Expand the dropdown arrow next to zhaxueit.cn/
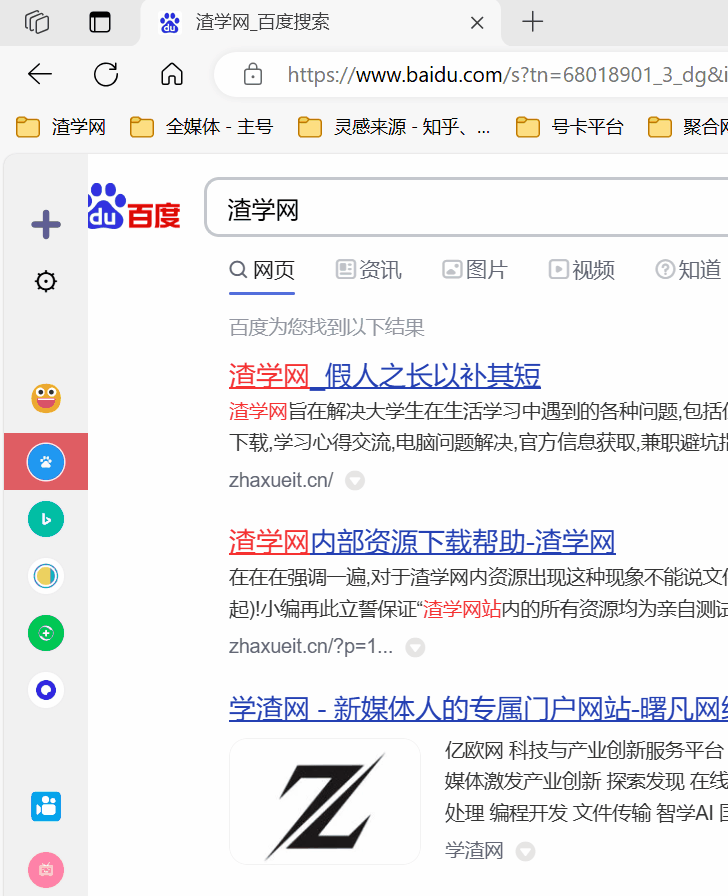The width and height of the screenshot is (728, 896). 355,481
